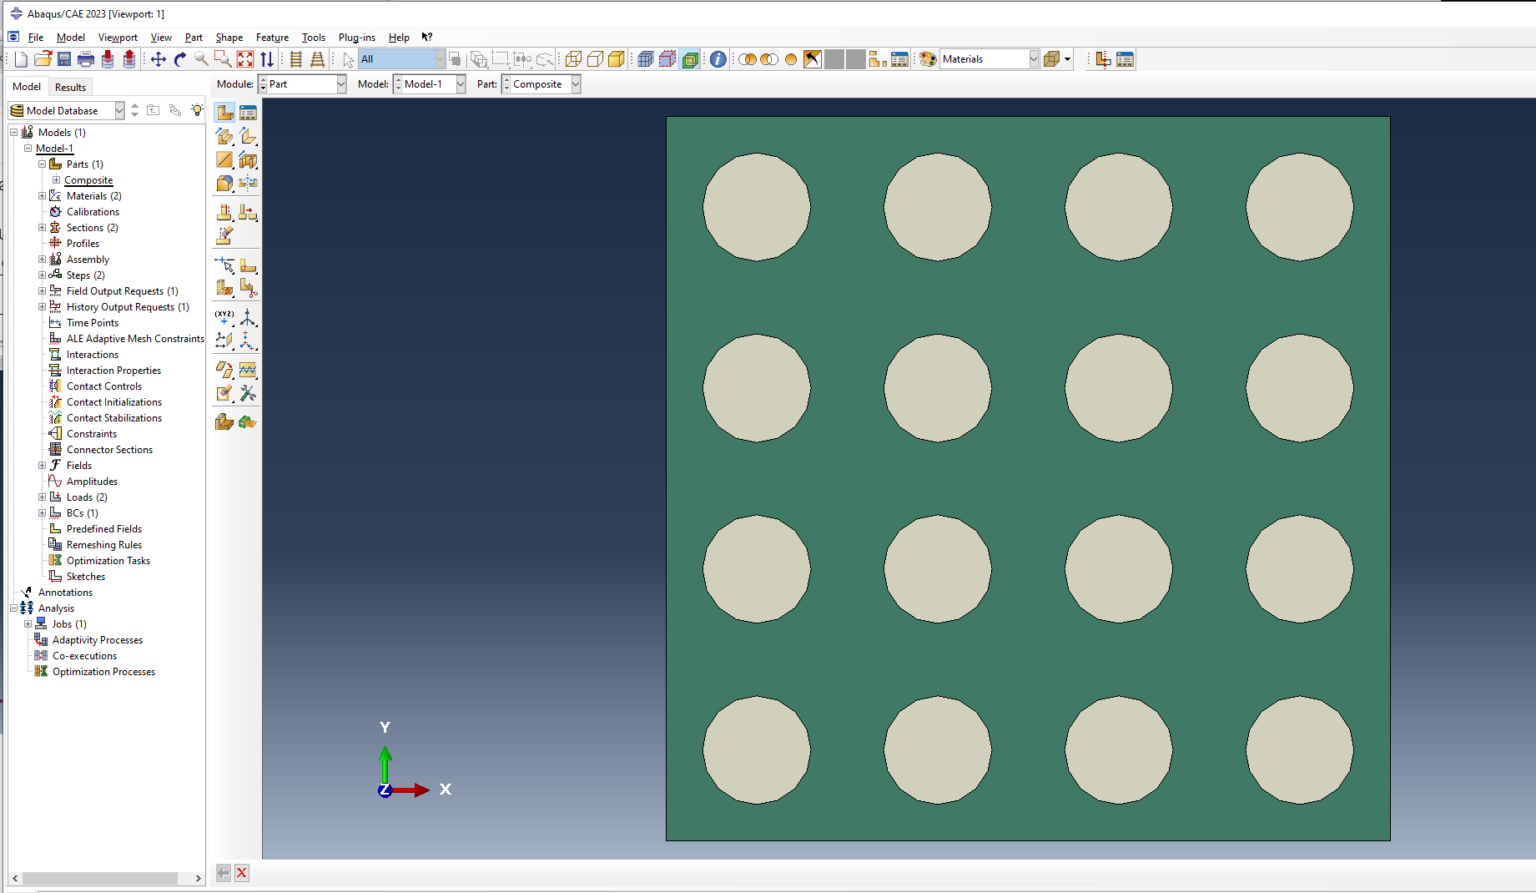Viewport: 1536px width, 893px height.
Task: Select Predefined Fields in model tree
Action: pos(104,529)
